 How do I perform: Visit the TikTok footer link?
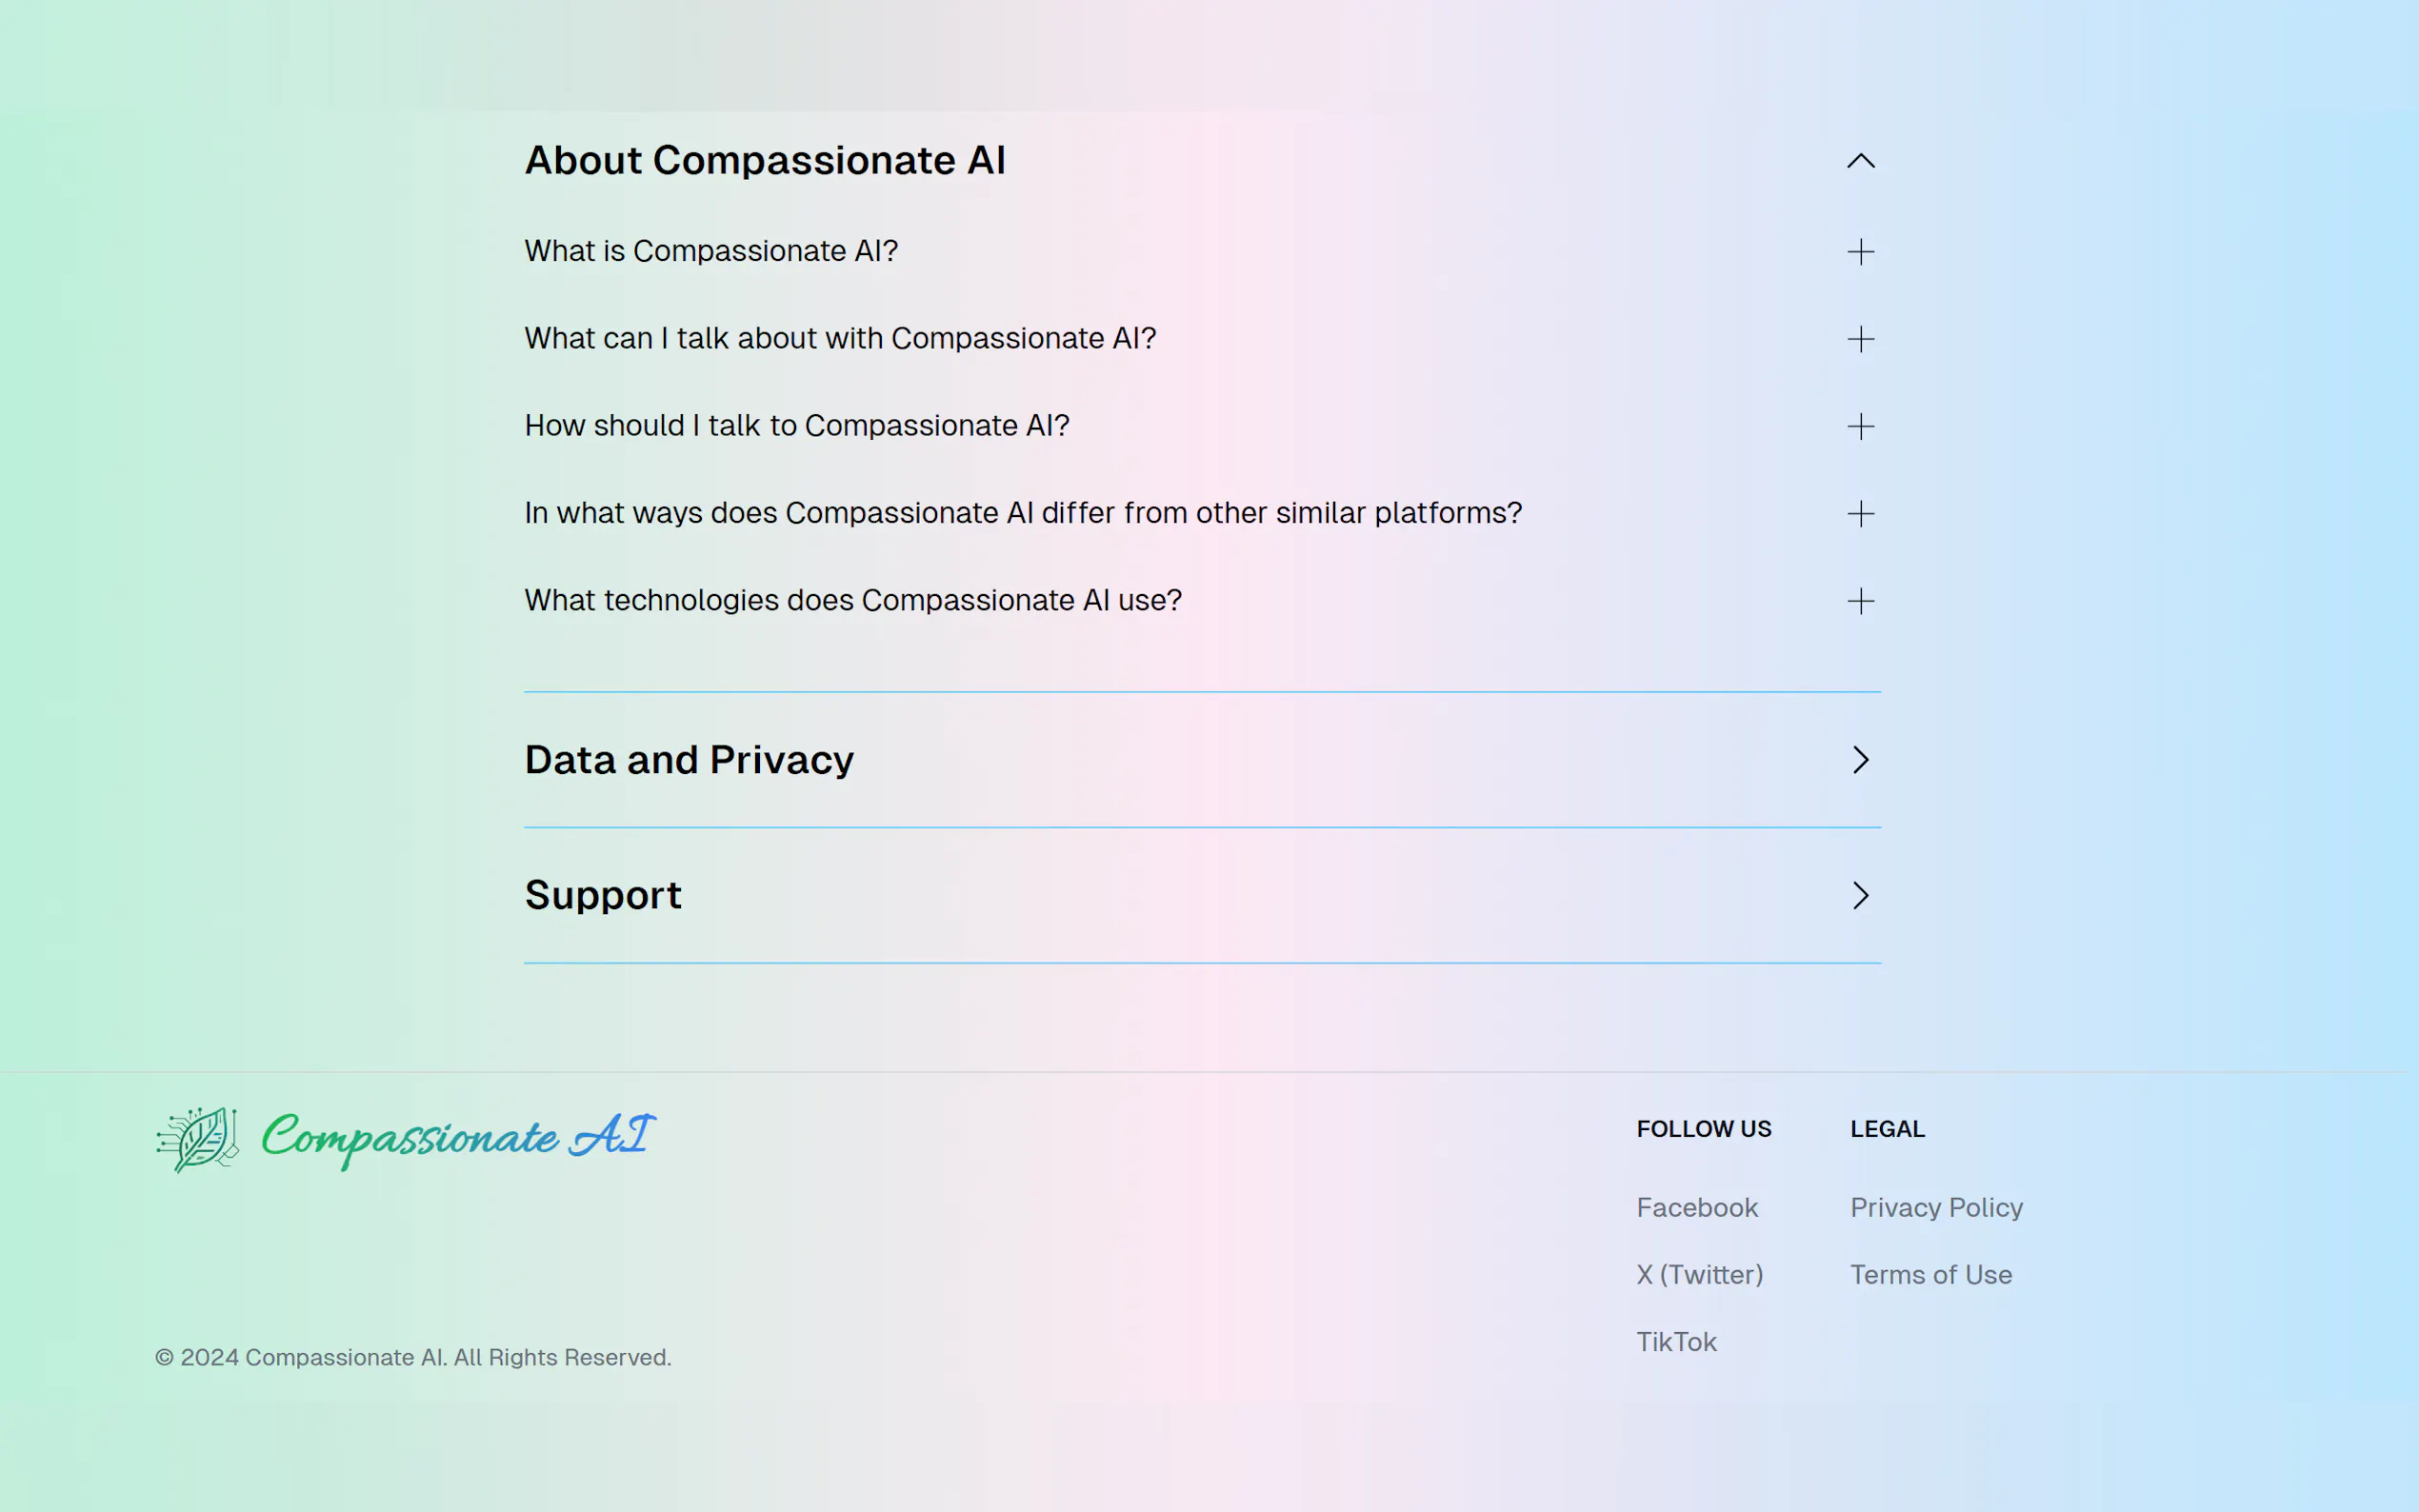(x=1676, y=1342)
